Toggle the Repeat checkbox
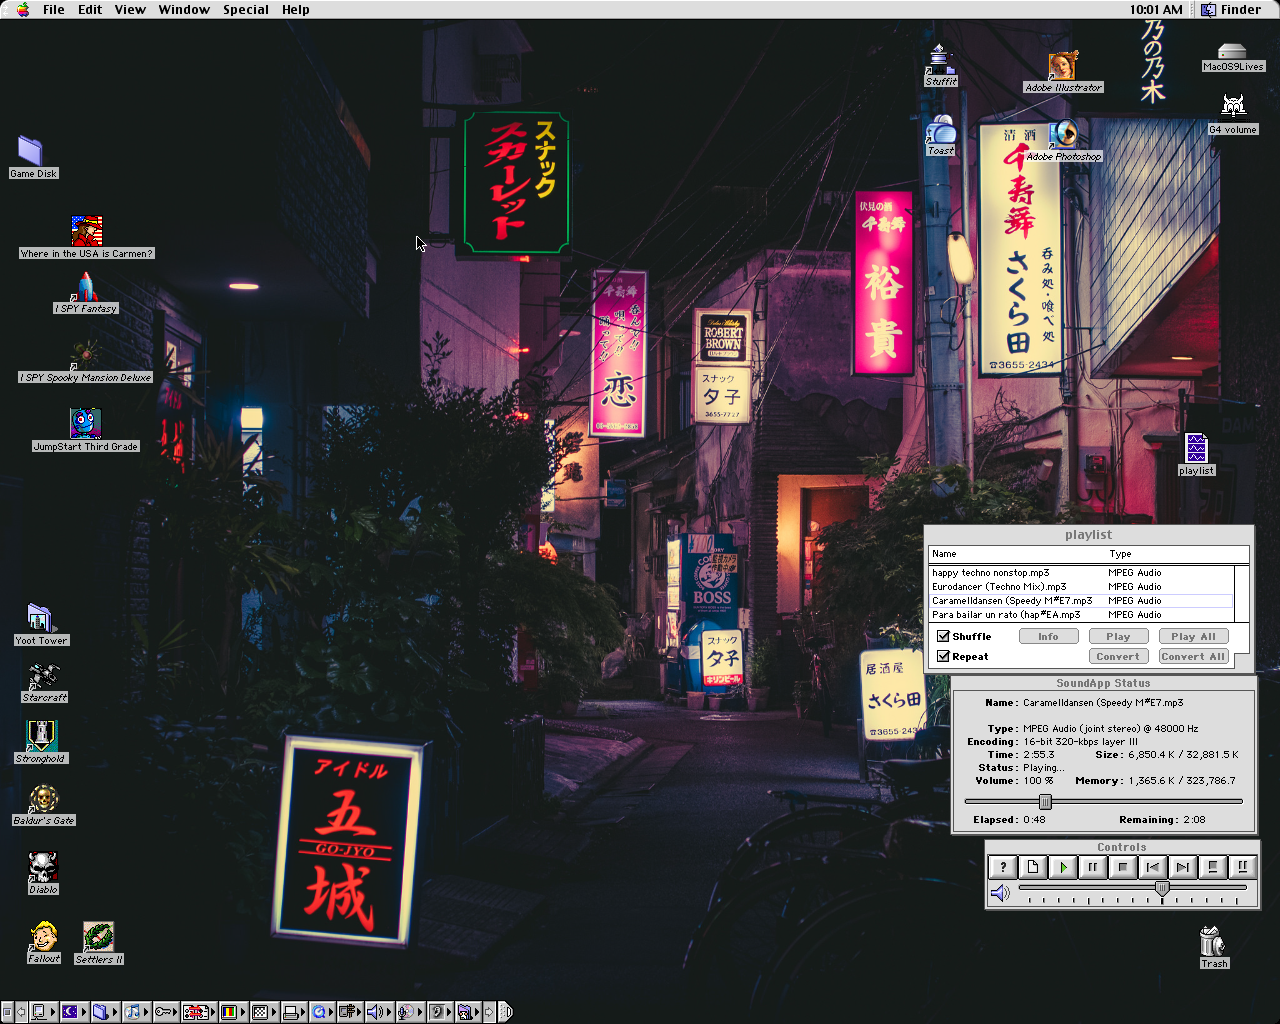The height and width of the screenshot is (1024, 1280). 943,656
